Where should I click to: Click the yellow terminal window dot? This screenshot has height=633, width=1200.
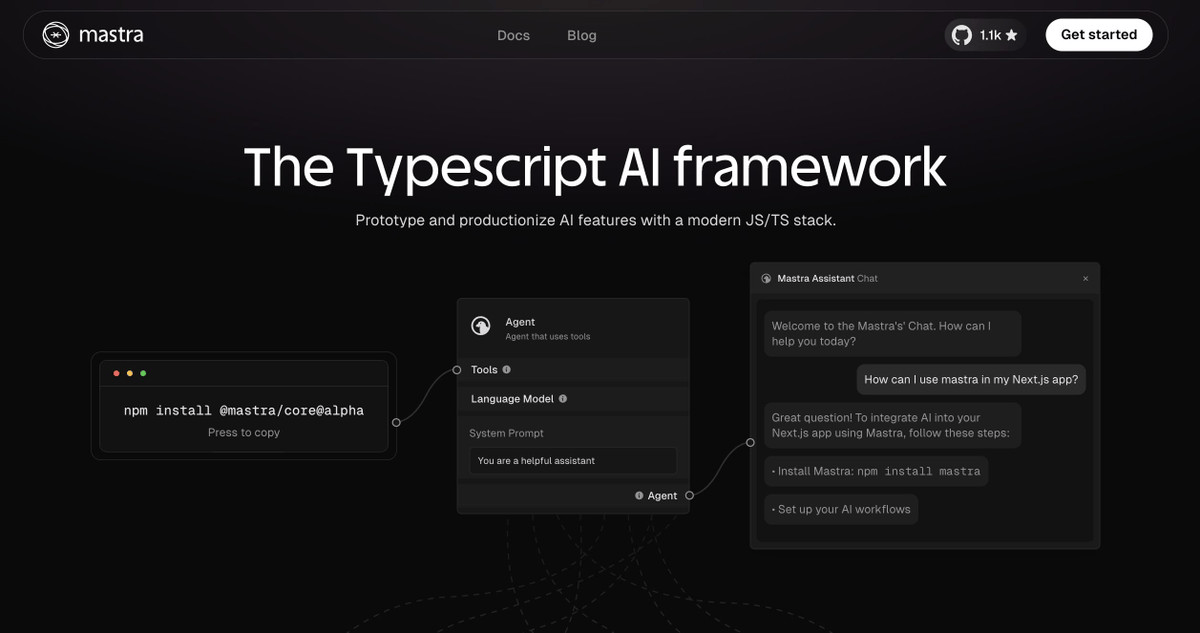[130, 373]
